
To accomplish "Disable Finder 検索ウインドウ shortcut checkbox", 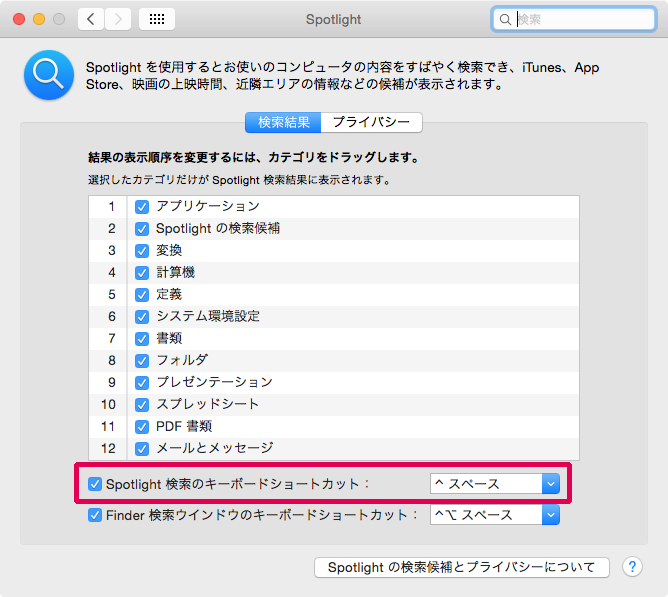I will click(x=95, y=515).
